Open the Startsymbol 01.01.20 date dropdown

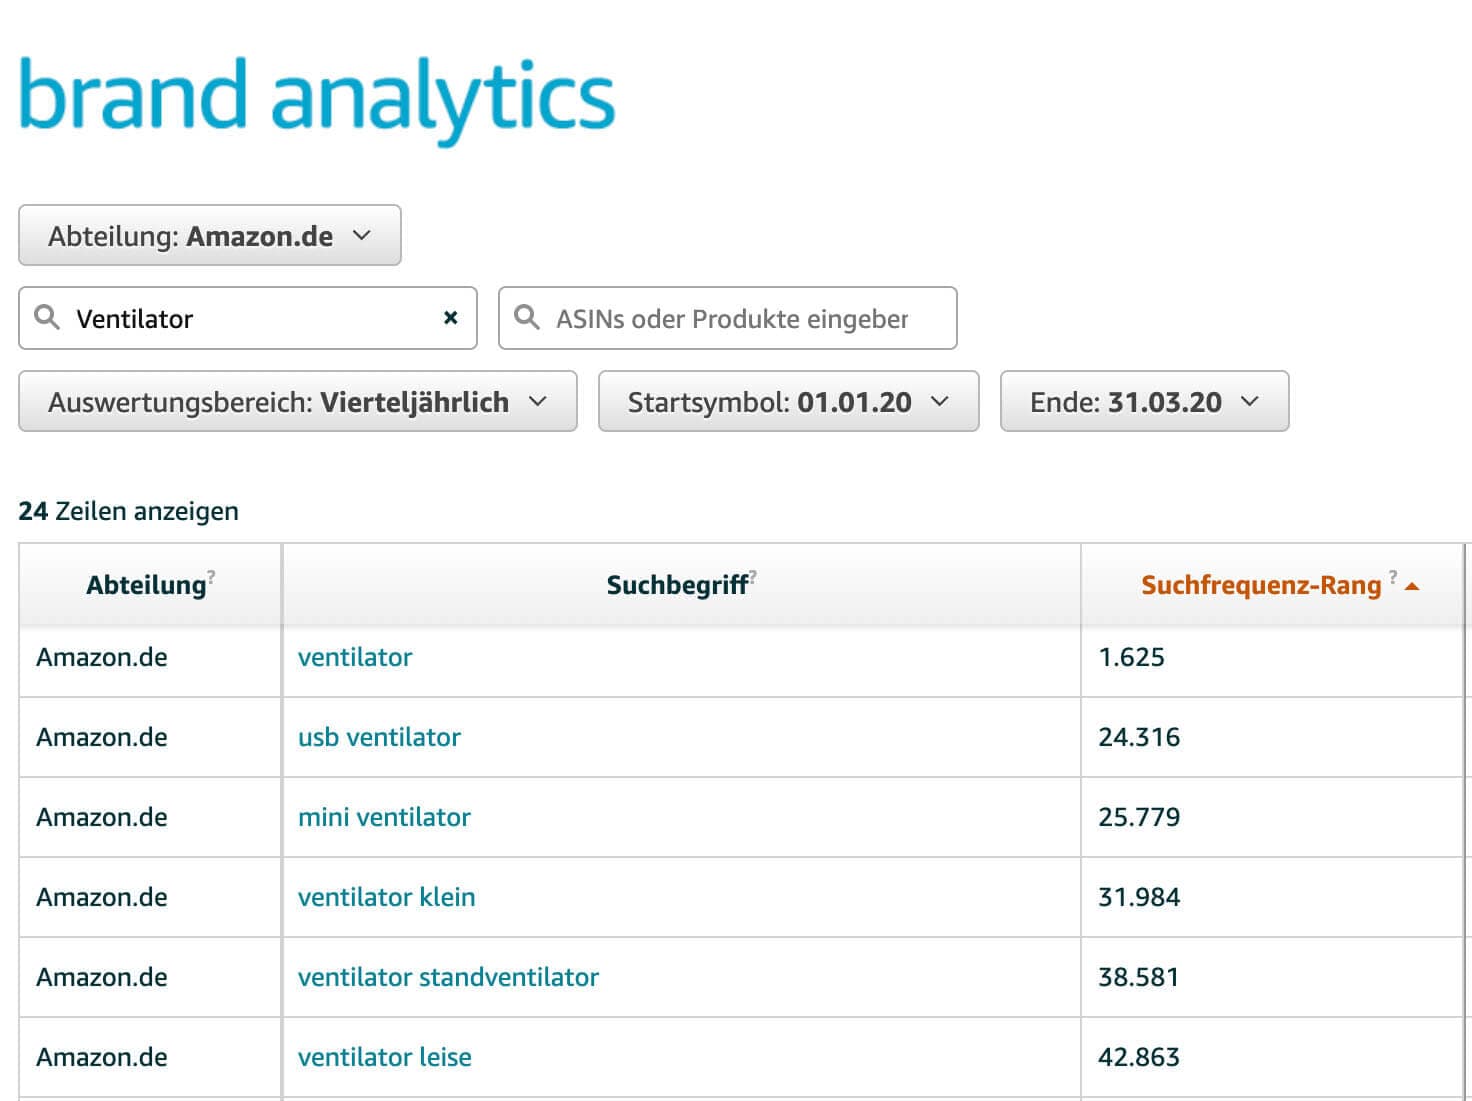[x=788, y=402]
